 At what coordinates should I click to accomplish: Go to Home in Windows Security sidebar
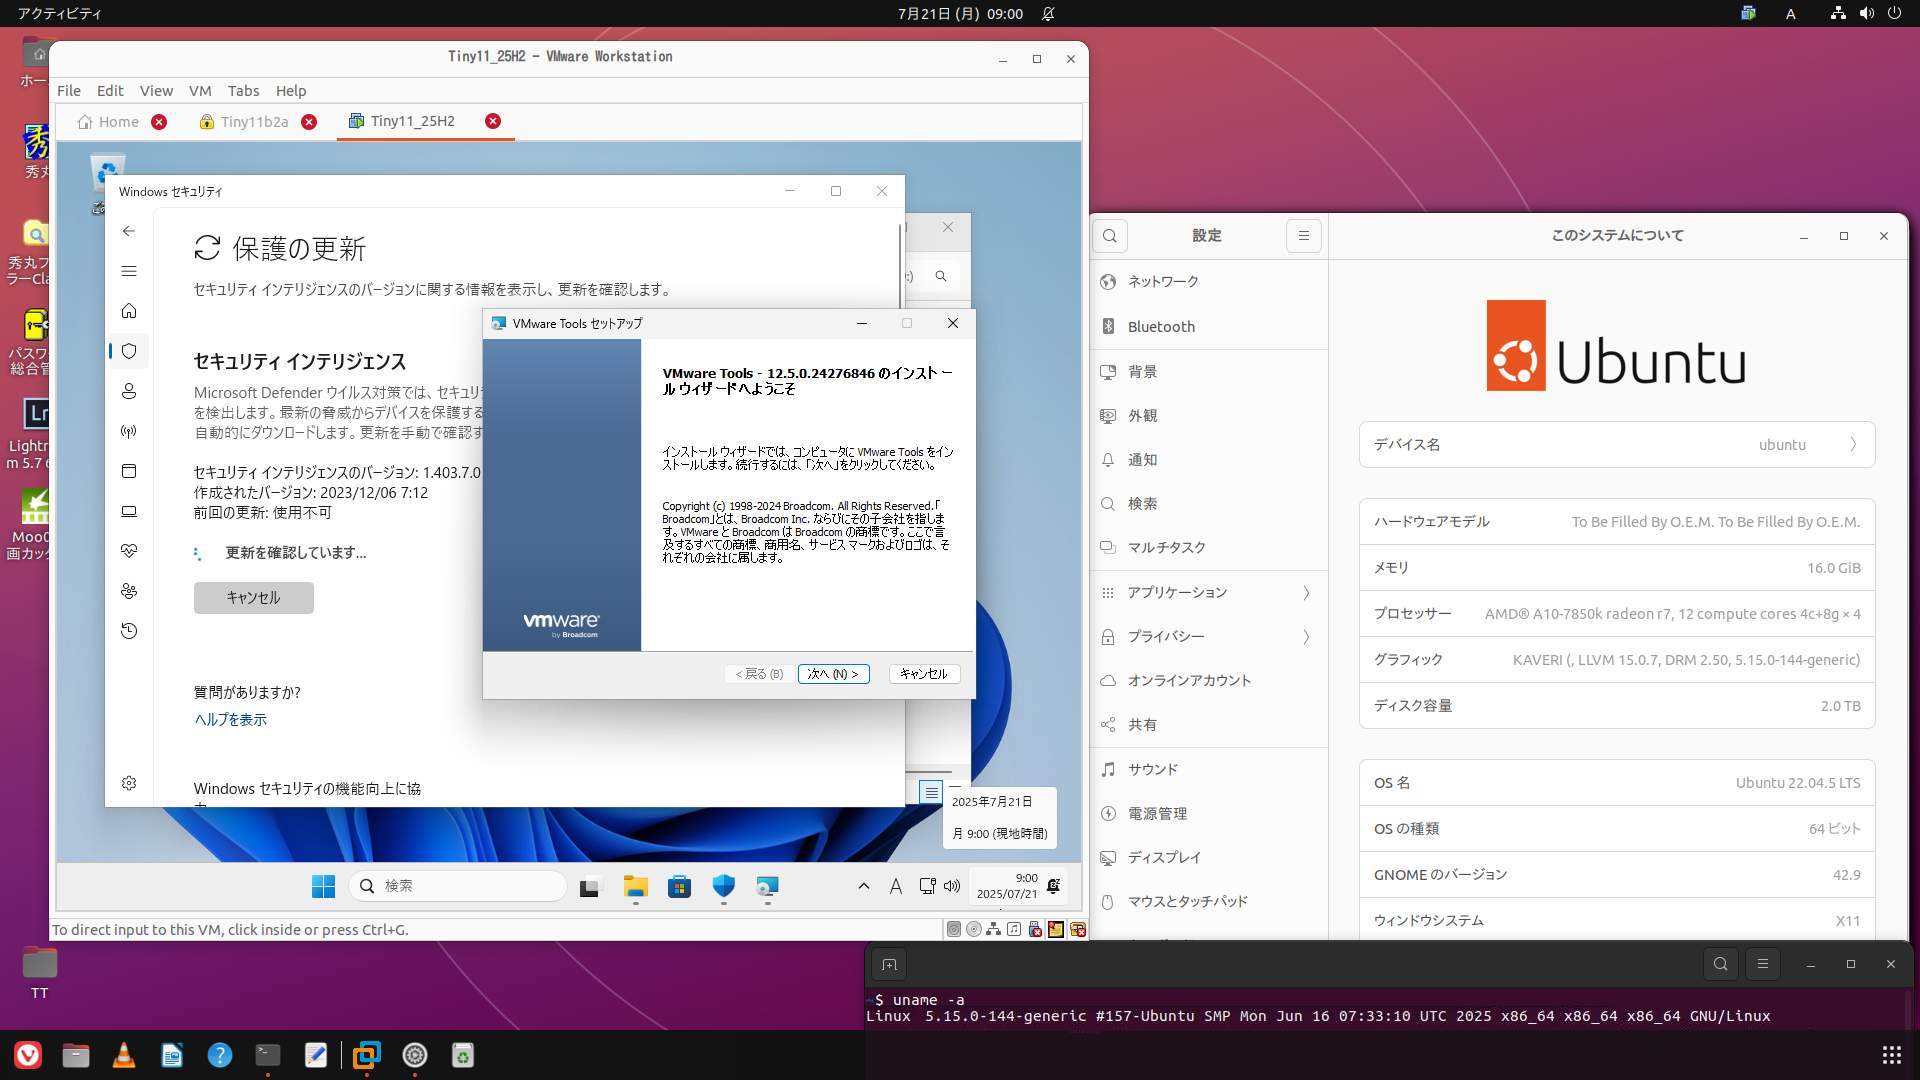click(129, 311)
